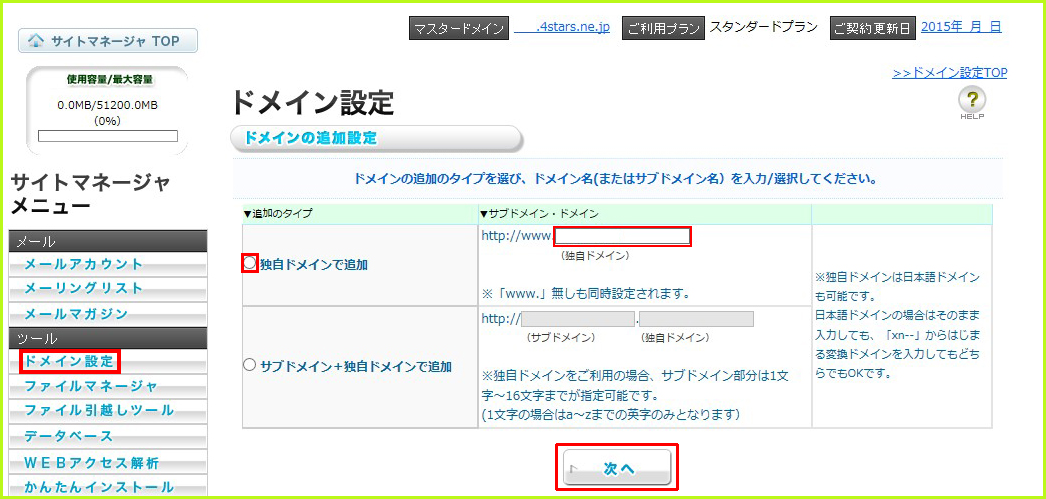Open サイトマネージャ TOP home button
1046x499 pixels.
pos(108,41)
